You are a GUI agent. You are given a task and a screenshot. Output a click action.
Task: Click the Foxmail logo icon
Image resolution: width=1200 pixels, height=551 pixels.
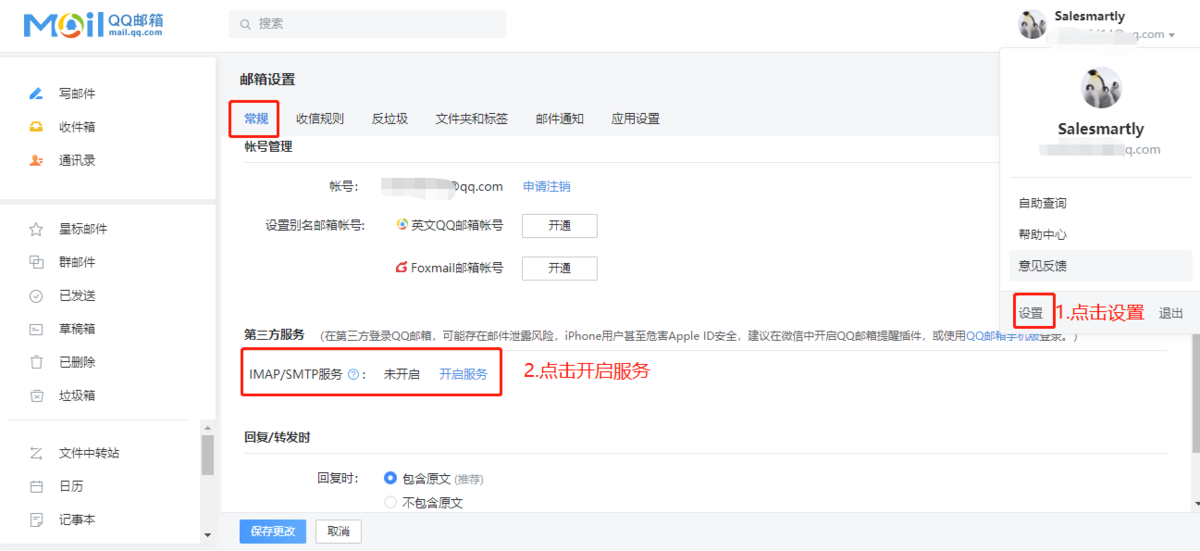tap(402, 268)
